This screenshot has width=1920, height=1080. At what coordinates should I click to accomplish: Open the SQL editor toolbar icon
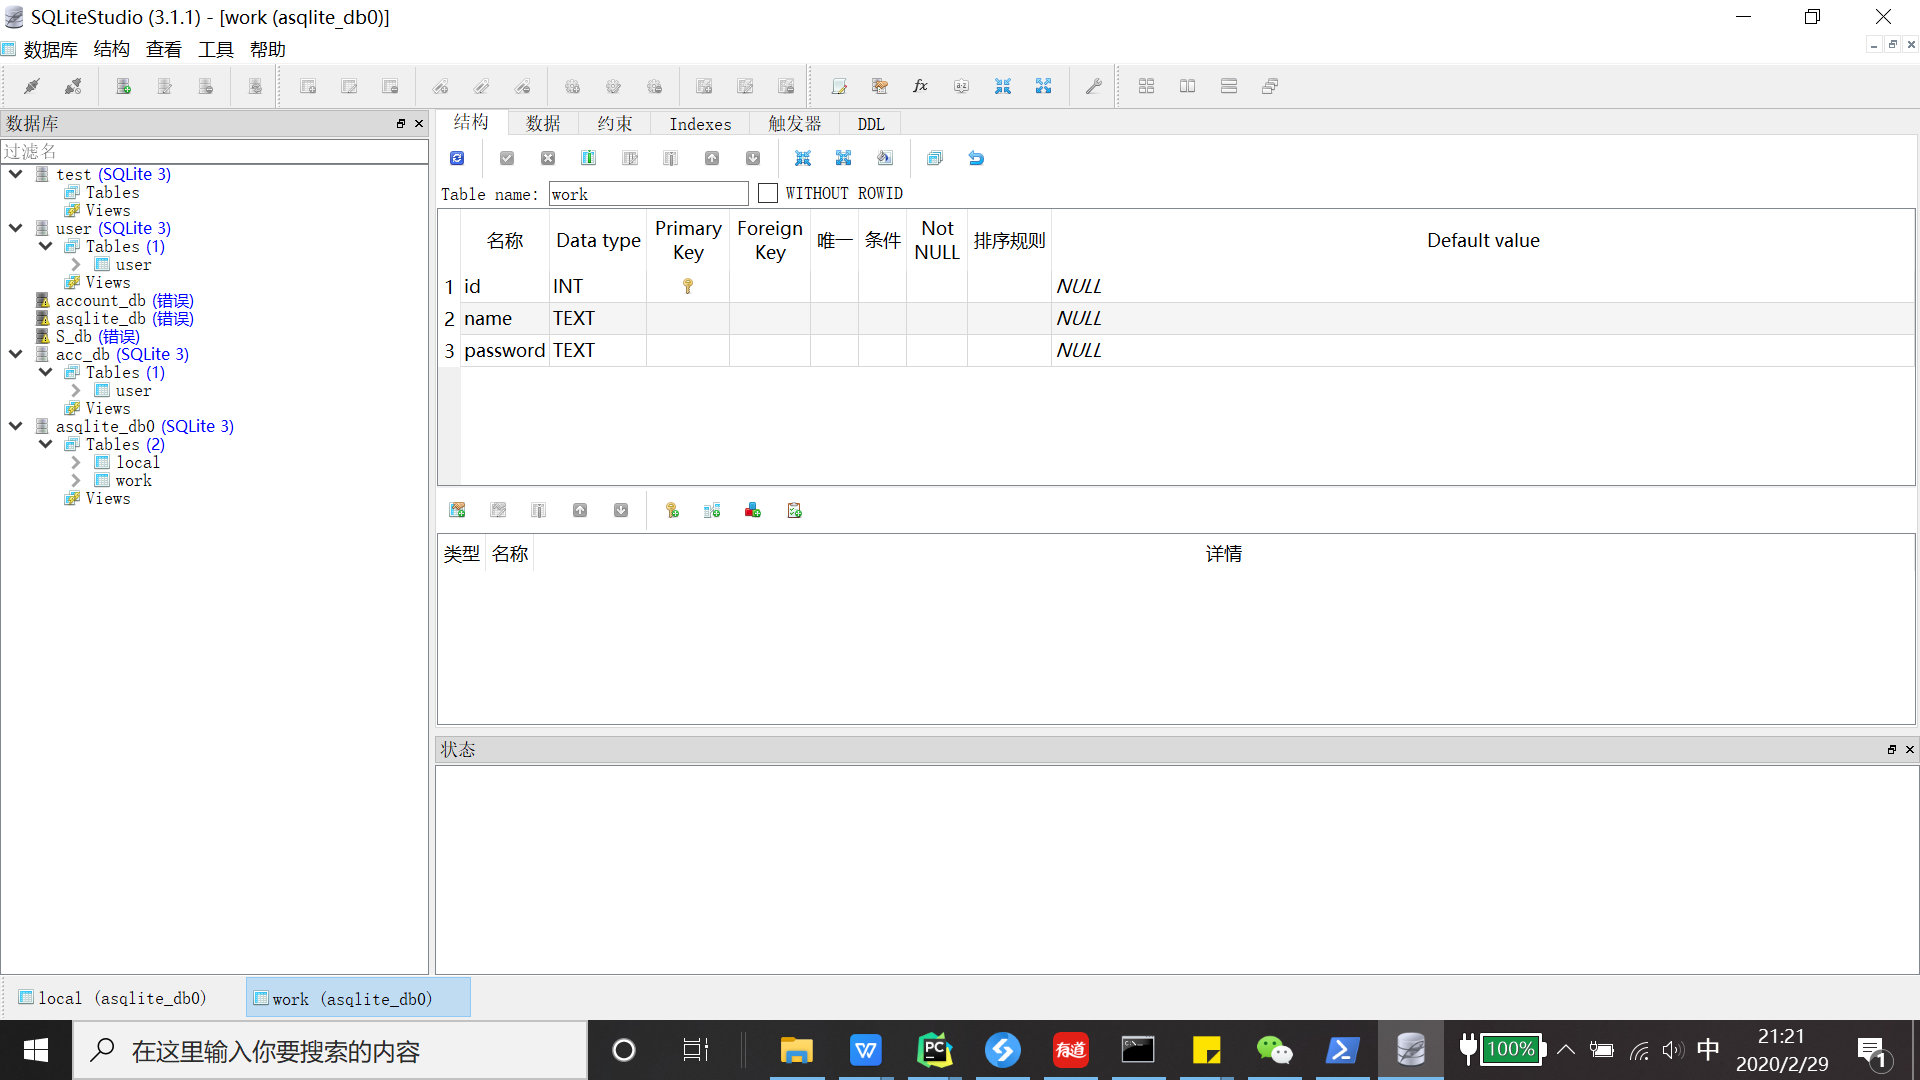(839, 87)
